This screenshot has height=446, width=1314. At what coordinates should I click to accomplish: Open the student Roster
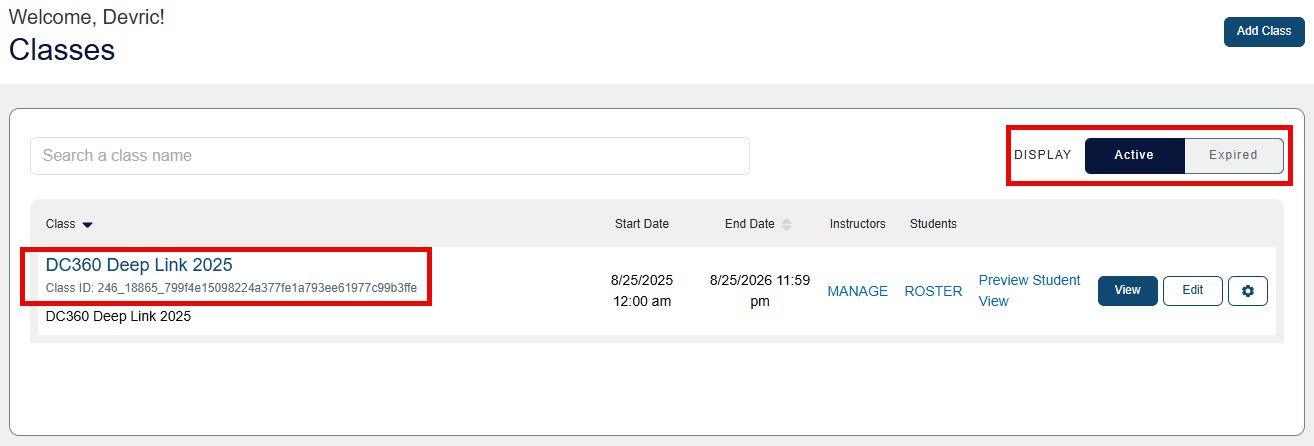click(x=933, y=291)
